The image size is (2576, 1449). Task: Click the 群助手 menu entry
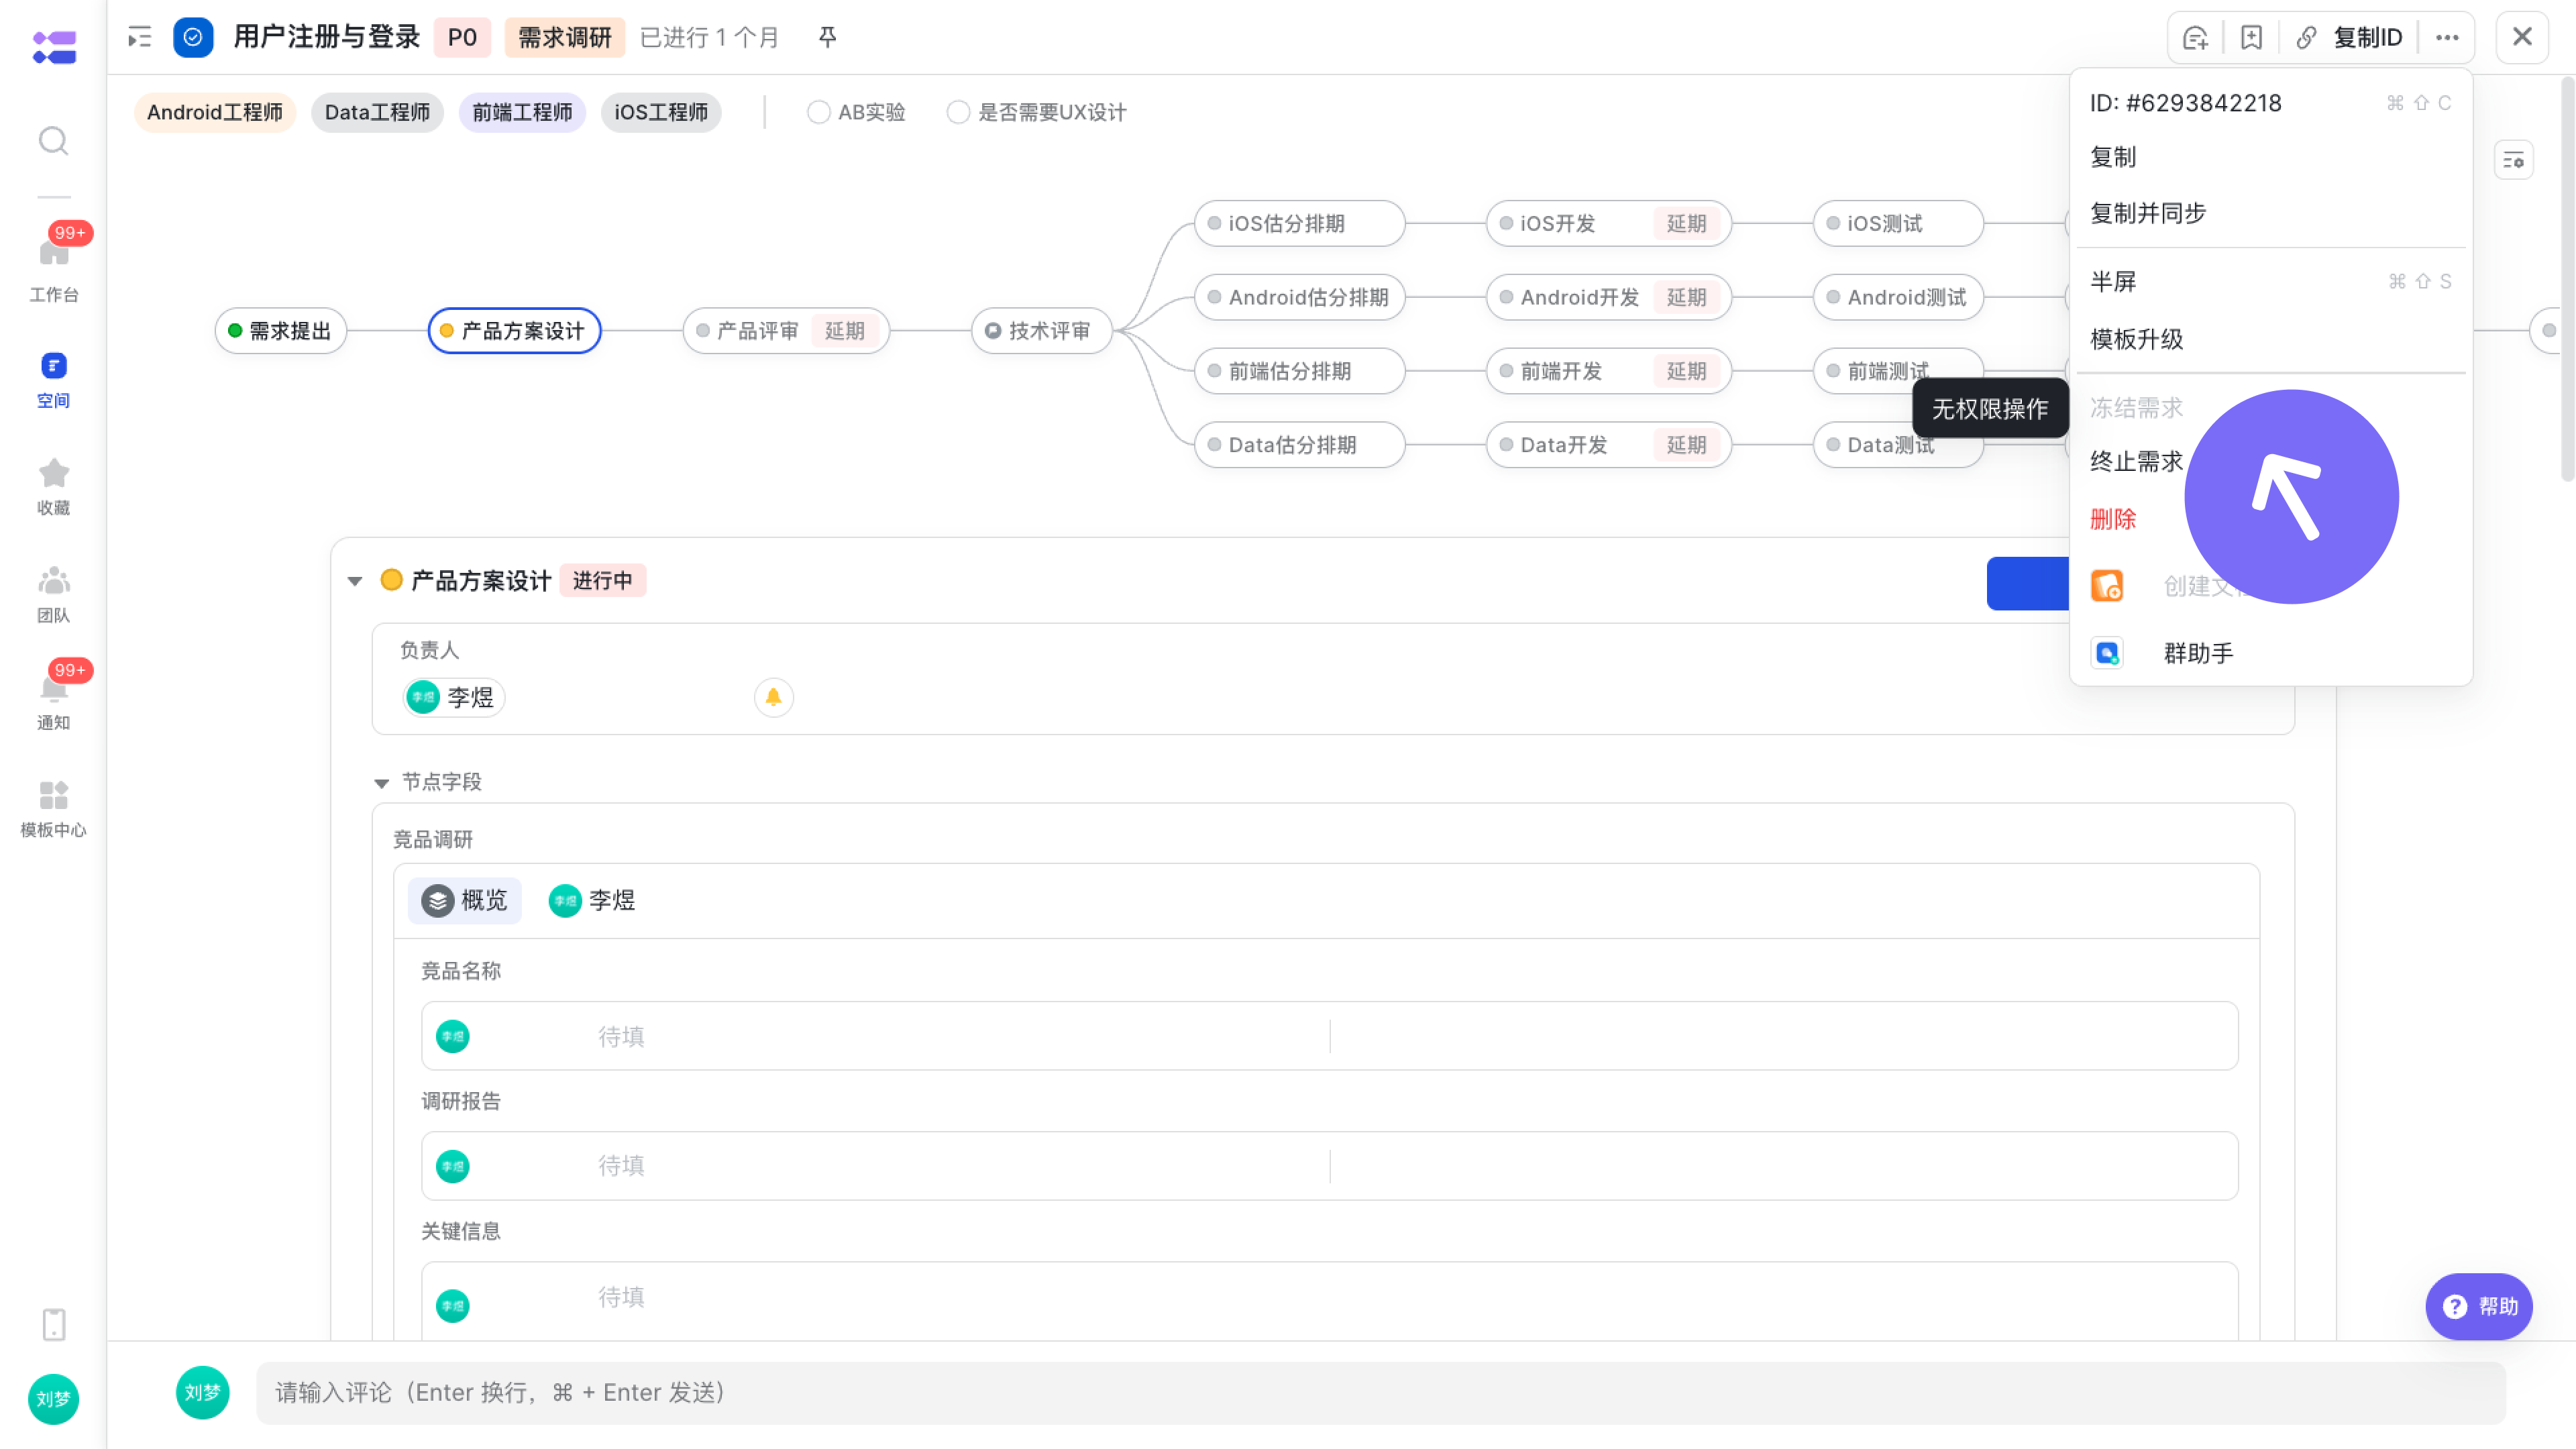point(2270,653)
